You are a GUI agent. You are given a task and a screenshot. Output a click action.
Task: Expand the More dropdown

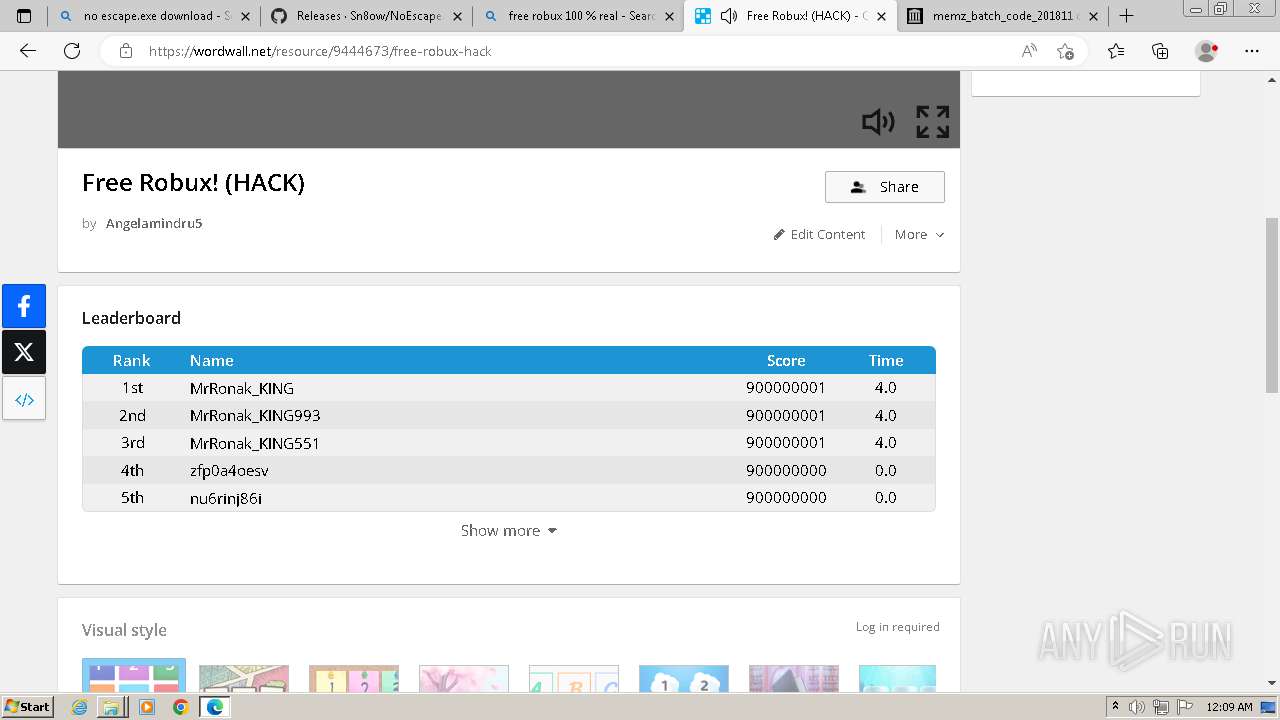(x=919, y=234)
